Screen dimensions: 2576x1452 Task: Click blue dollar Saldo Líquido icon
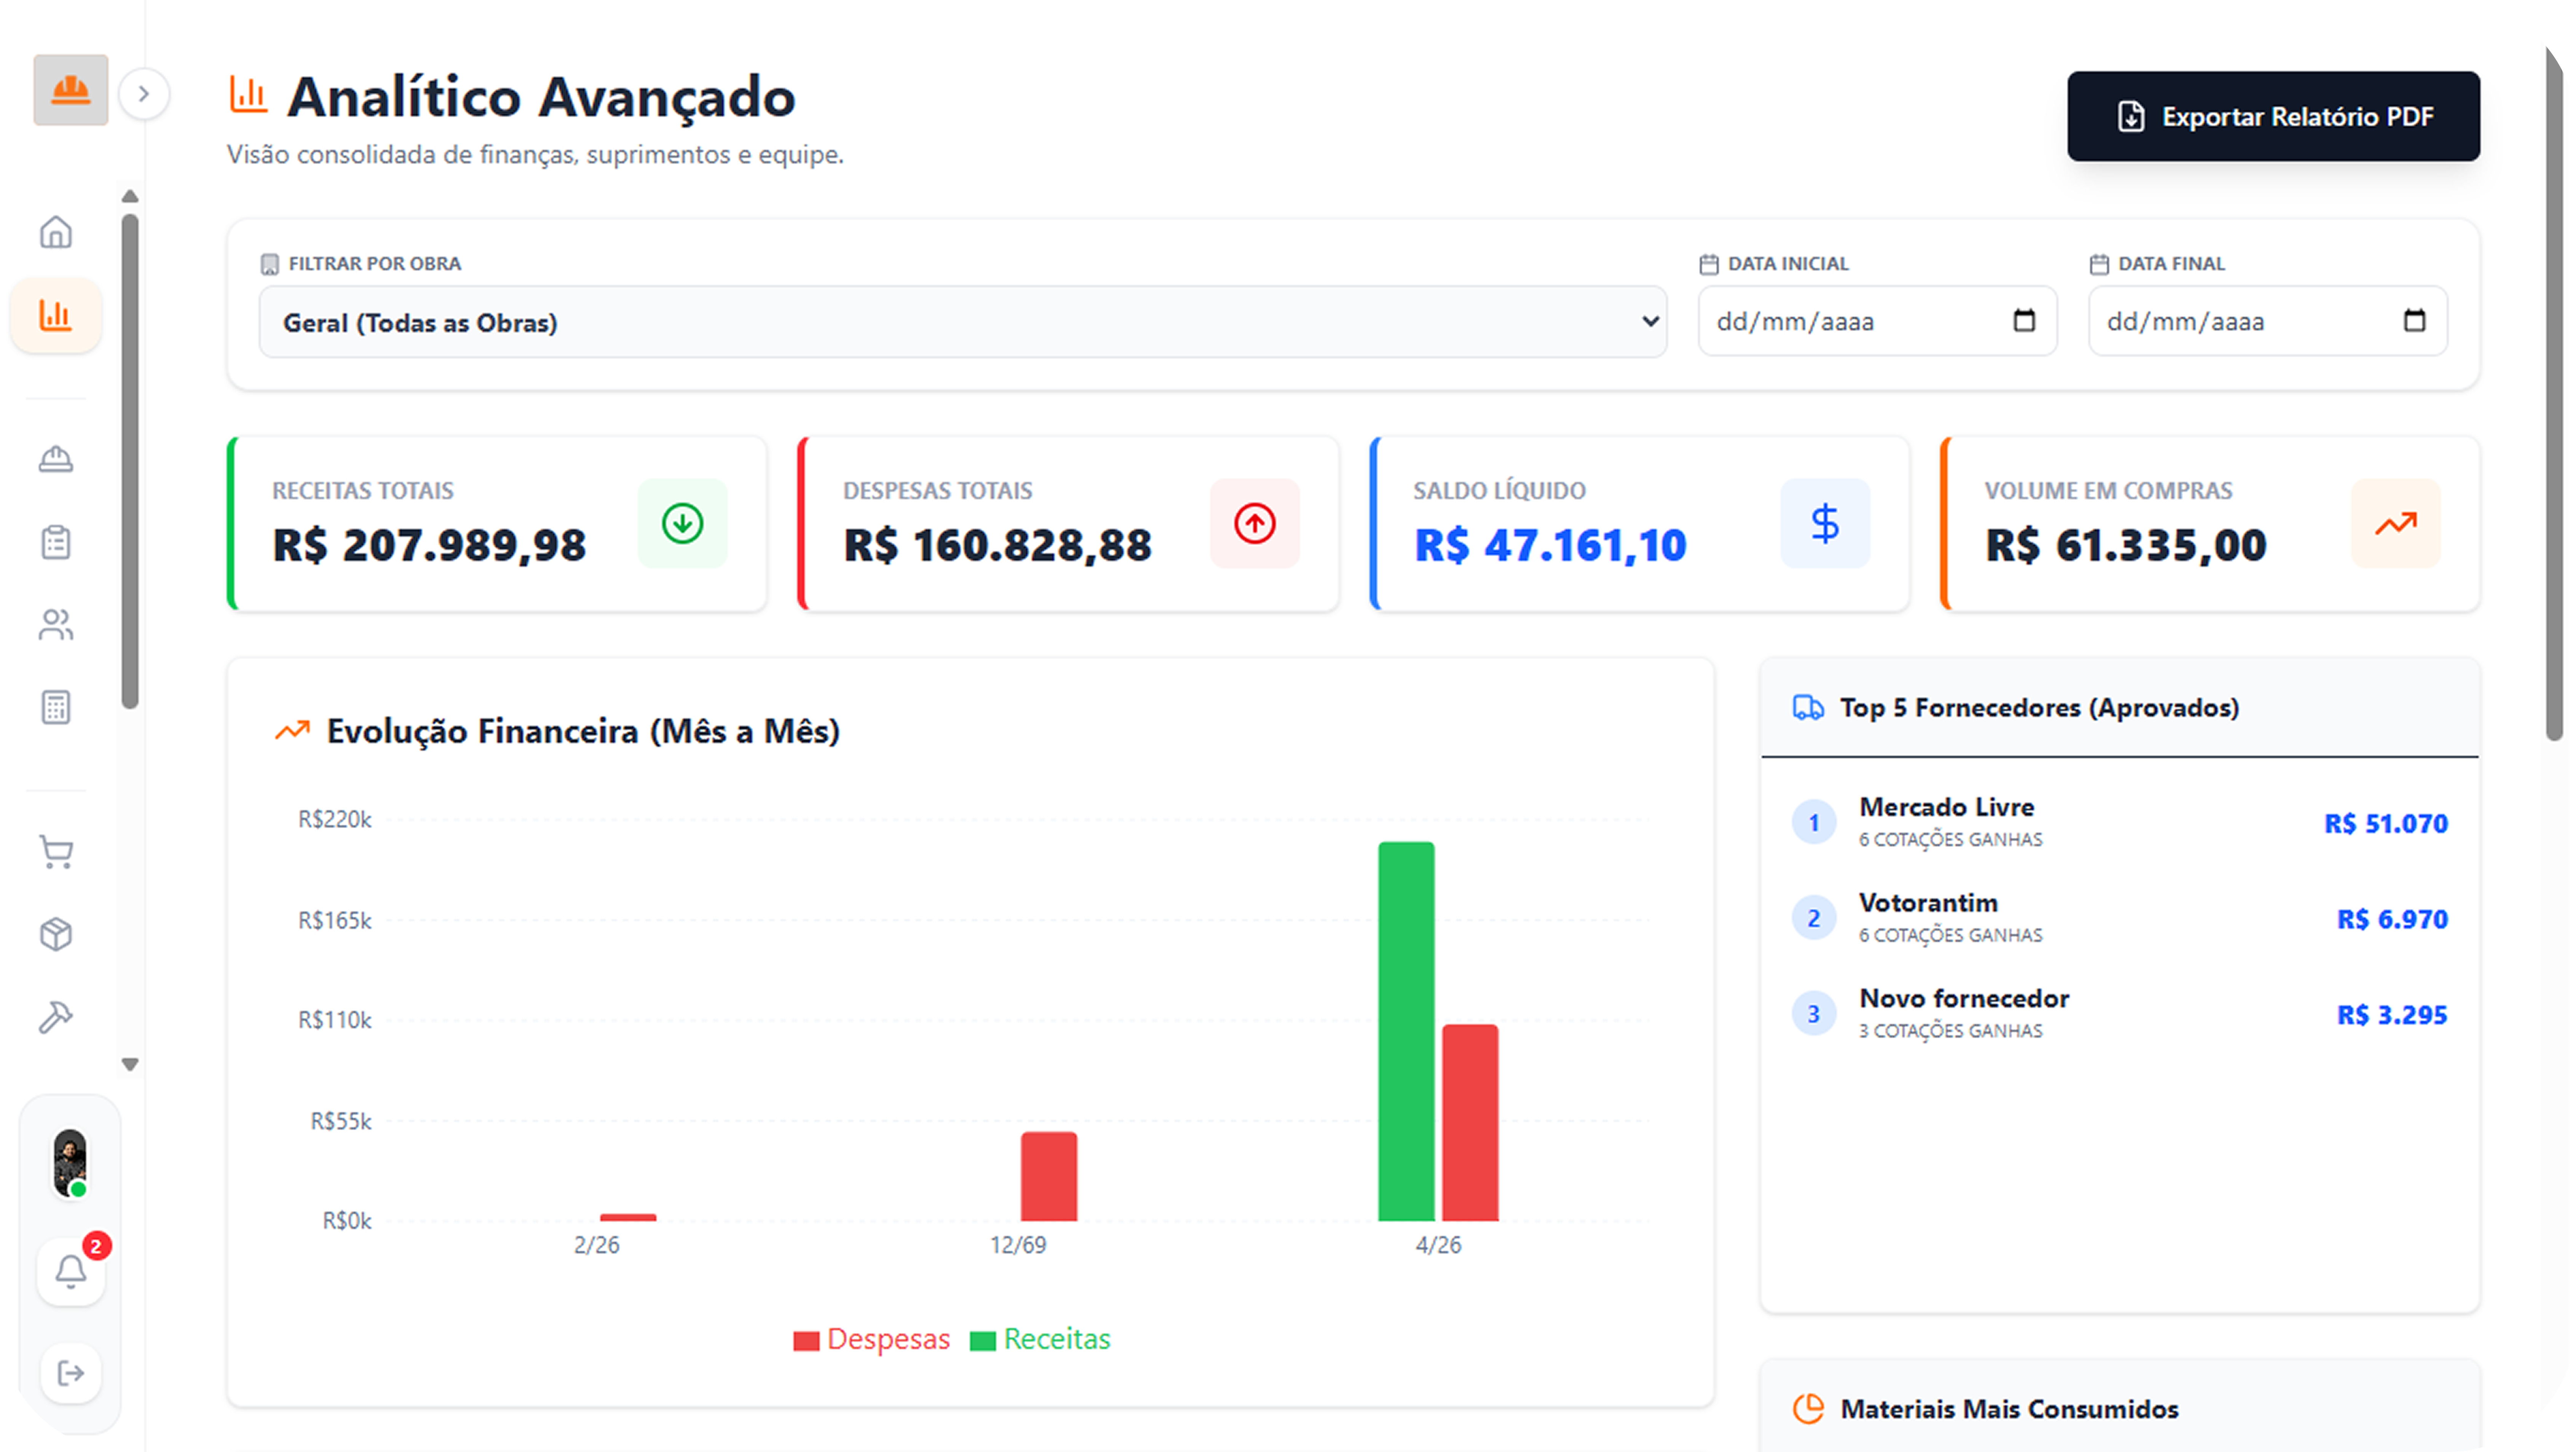tap(1825, 523)
